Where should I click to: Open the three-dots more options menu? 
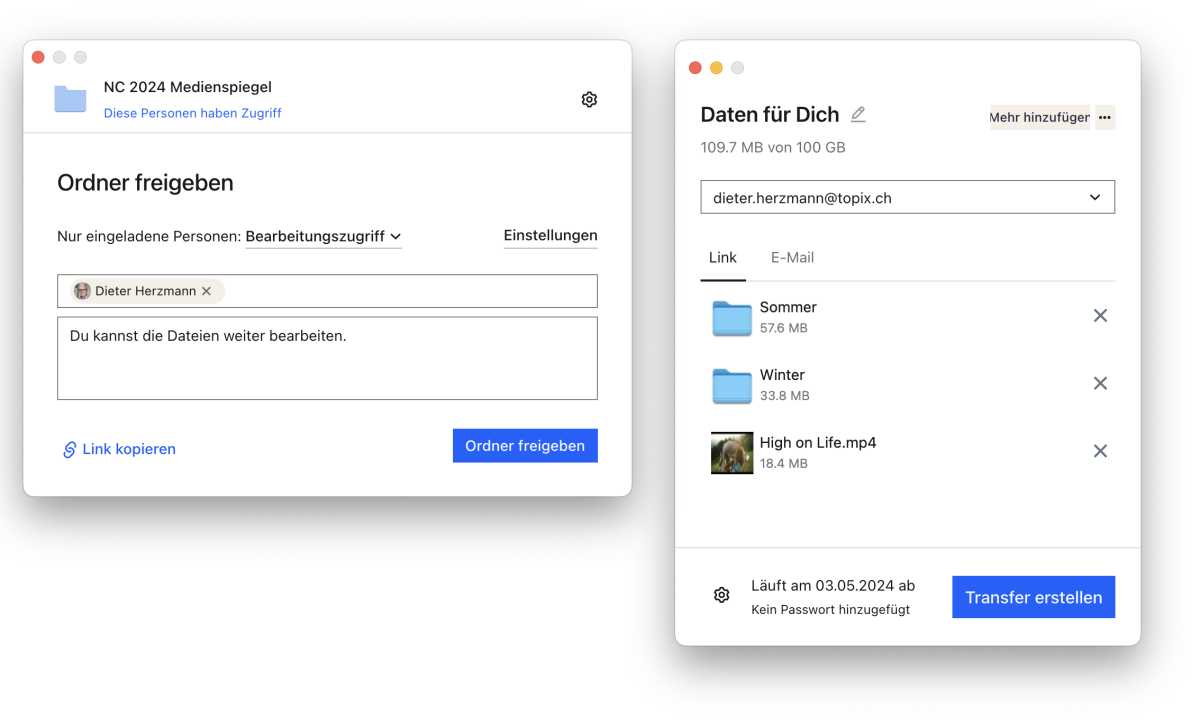point(1105,117)
